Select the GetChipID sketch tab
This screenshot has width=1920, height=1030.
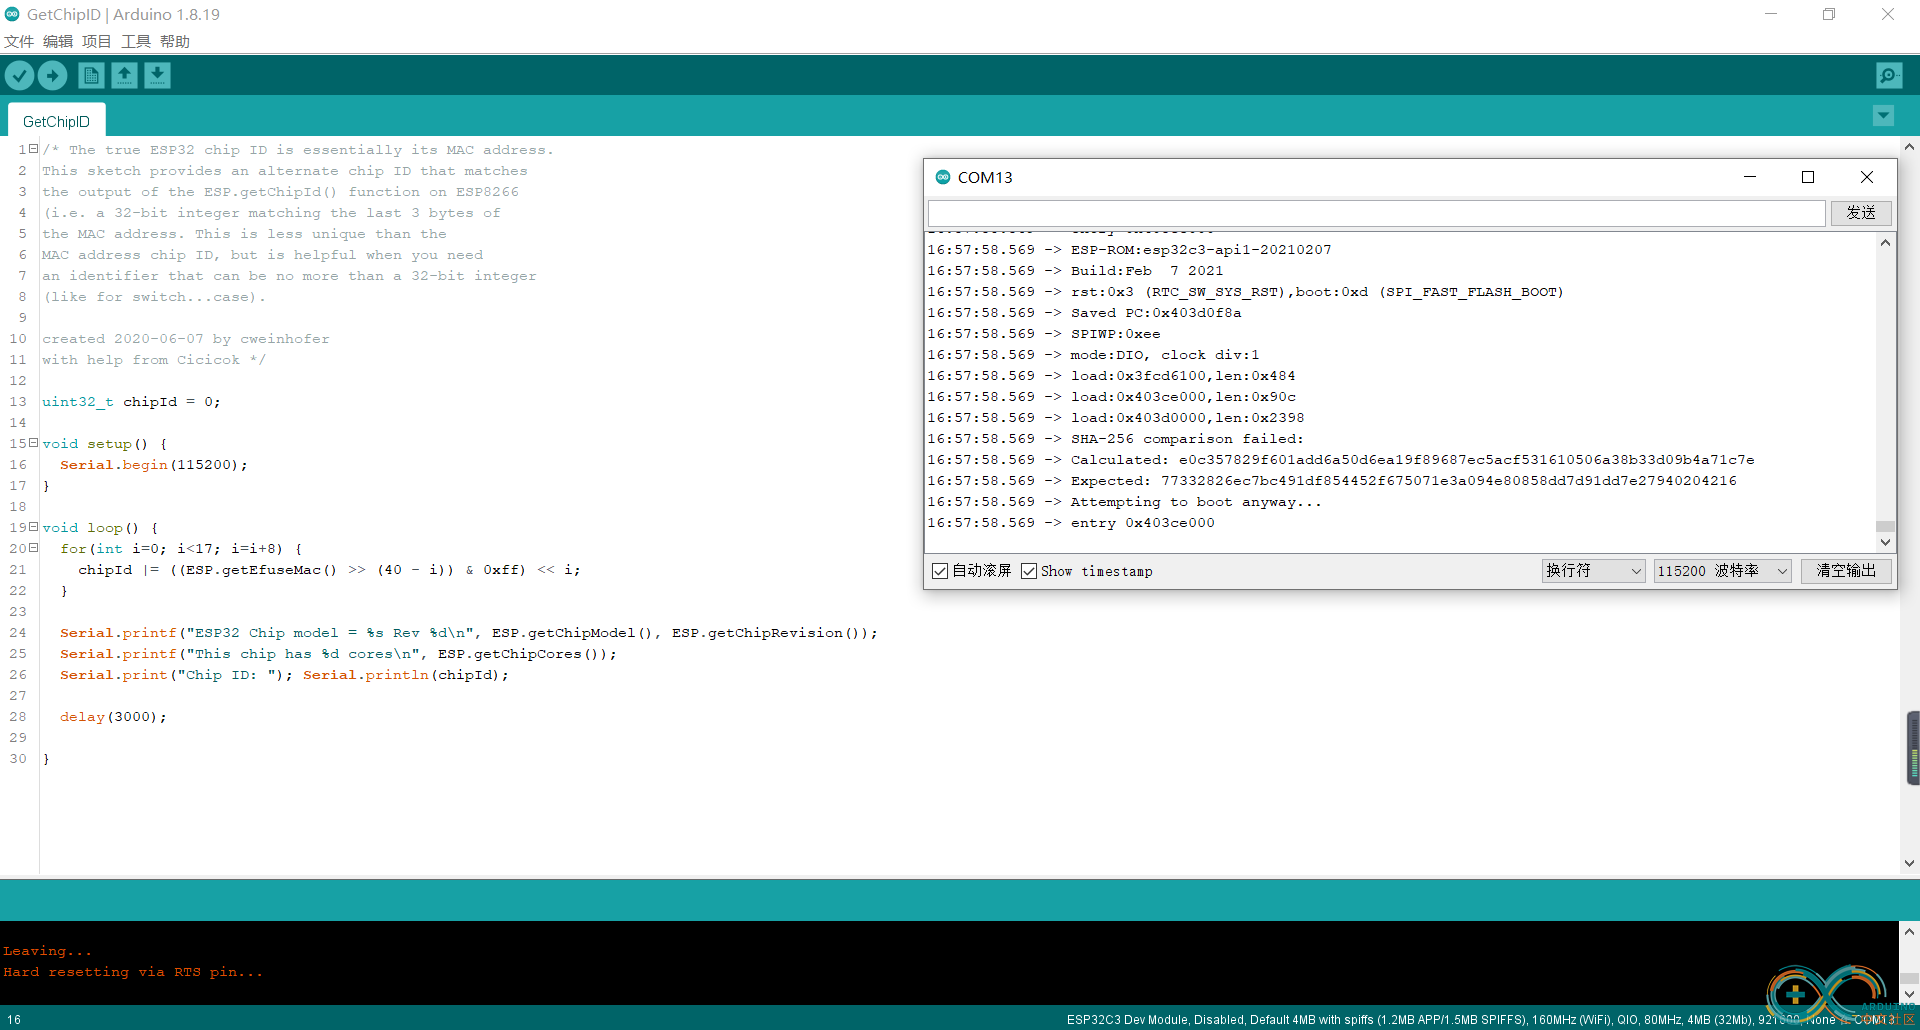coord(56,121)
